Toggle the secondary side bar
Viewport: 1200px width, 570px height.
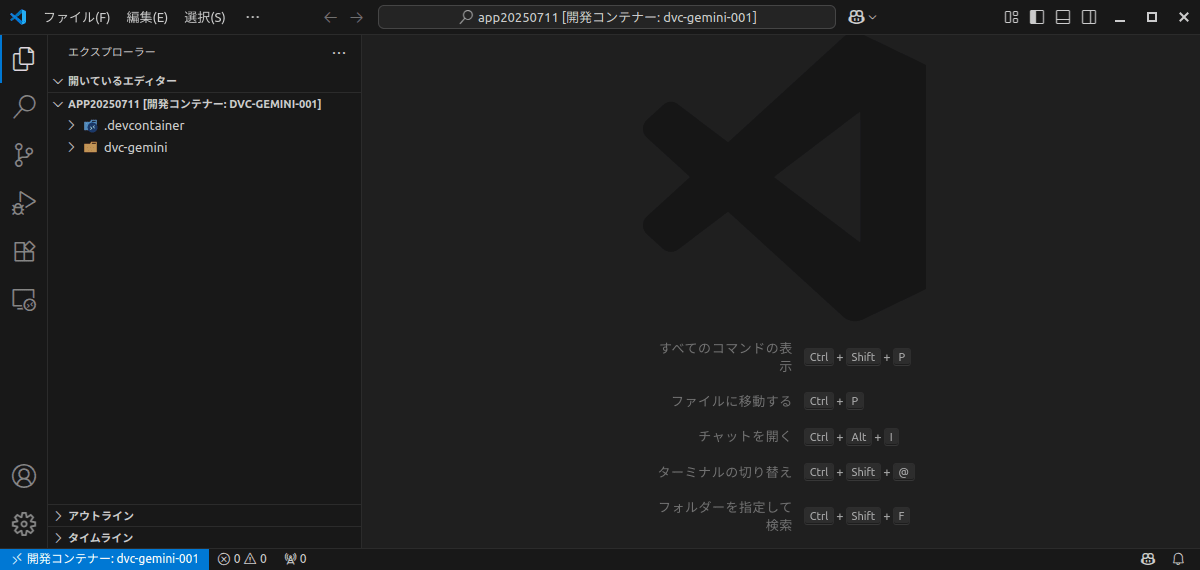[1090, 17]
